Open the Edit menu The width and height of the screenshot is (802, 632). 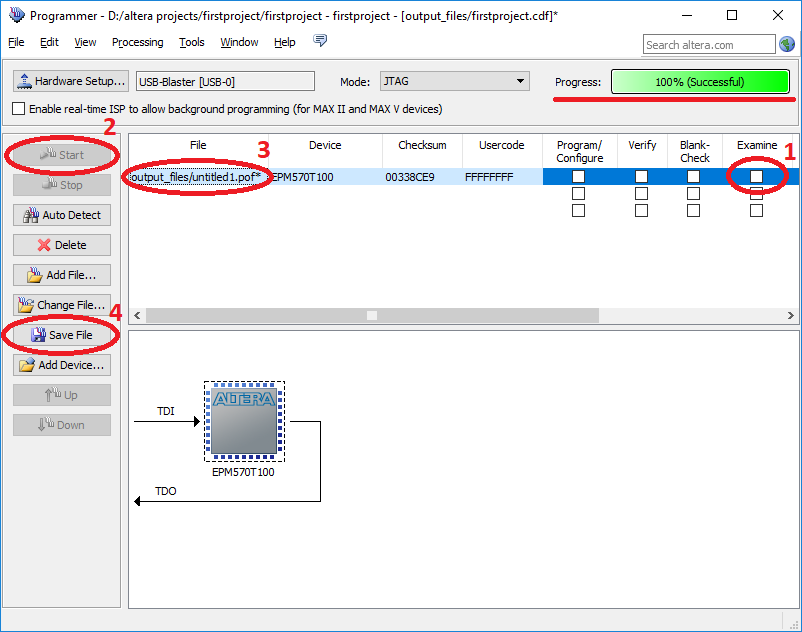coord(49,42)
